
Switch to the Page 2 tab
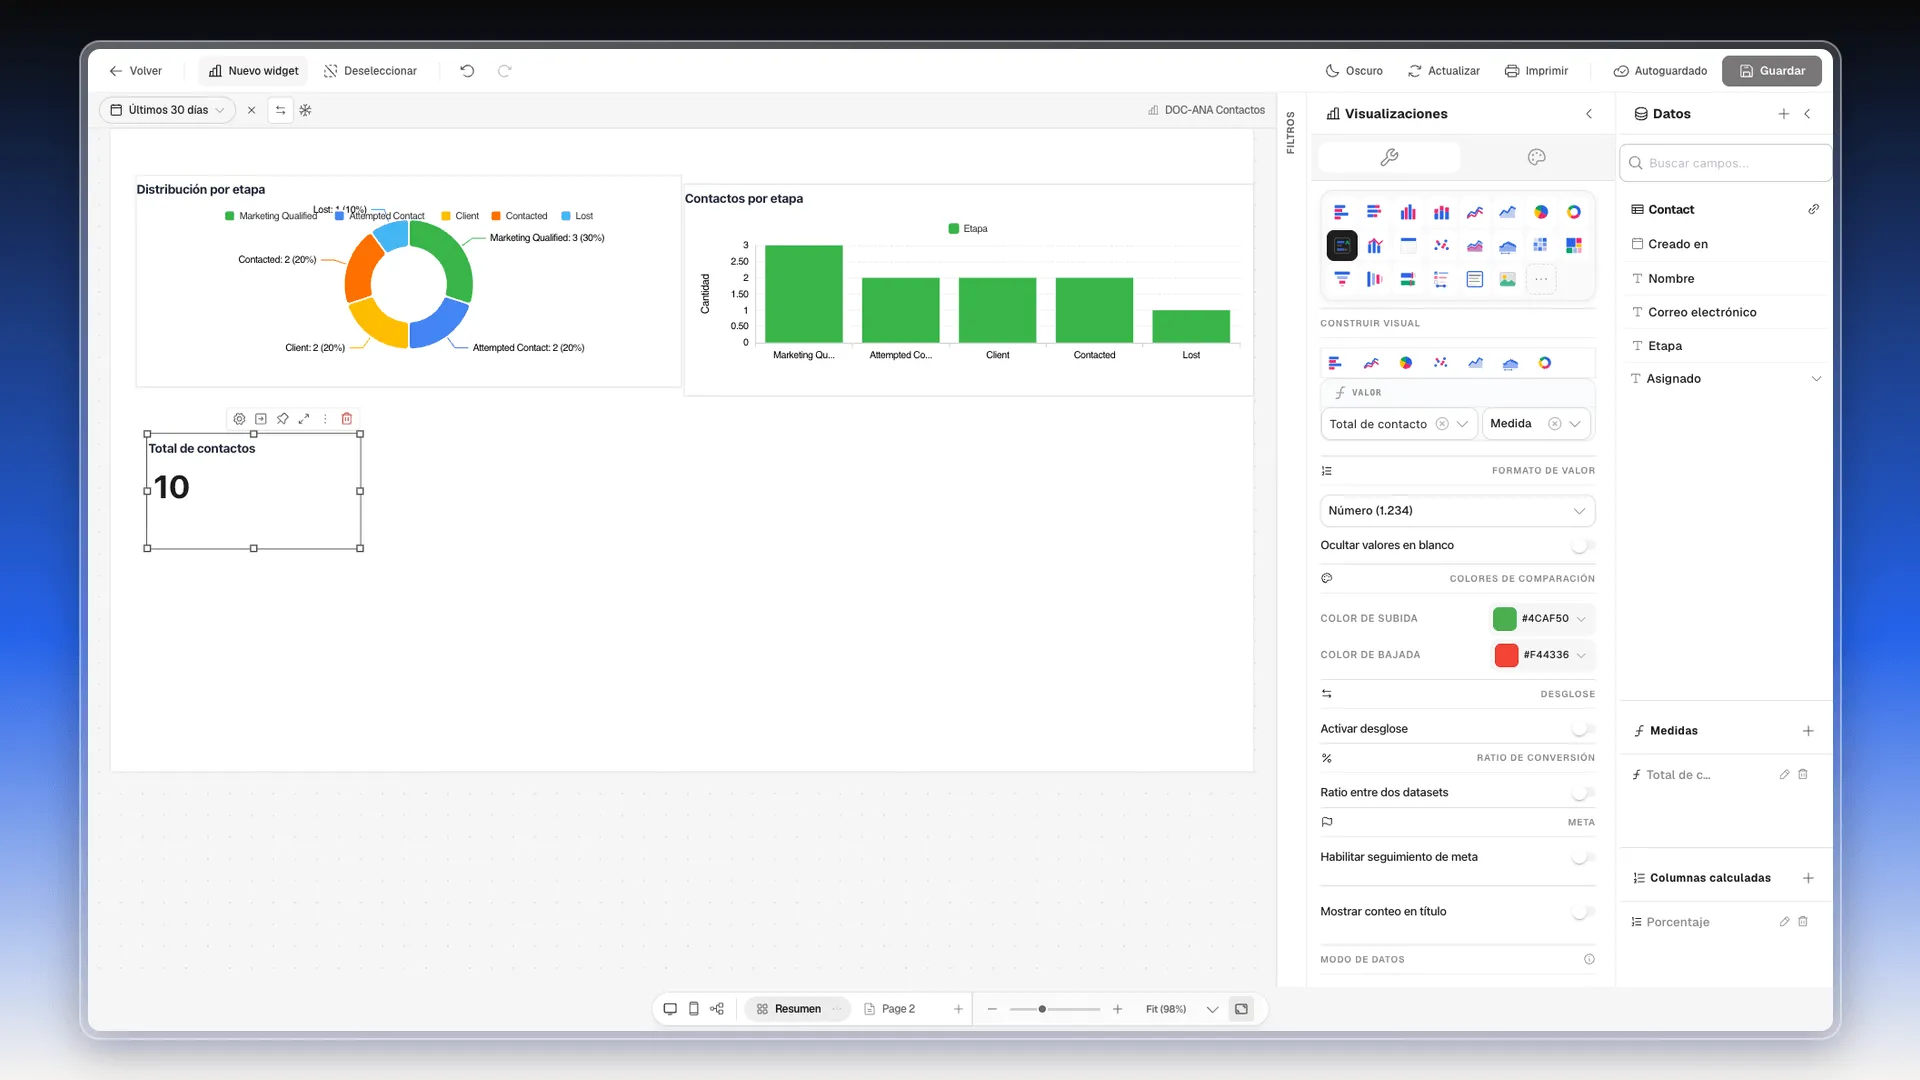[890, 1009]
